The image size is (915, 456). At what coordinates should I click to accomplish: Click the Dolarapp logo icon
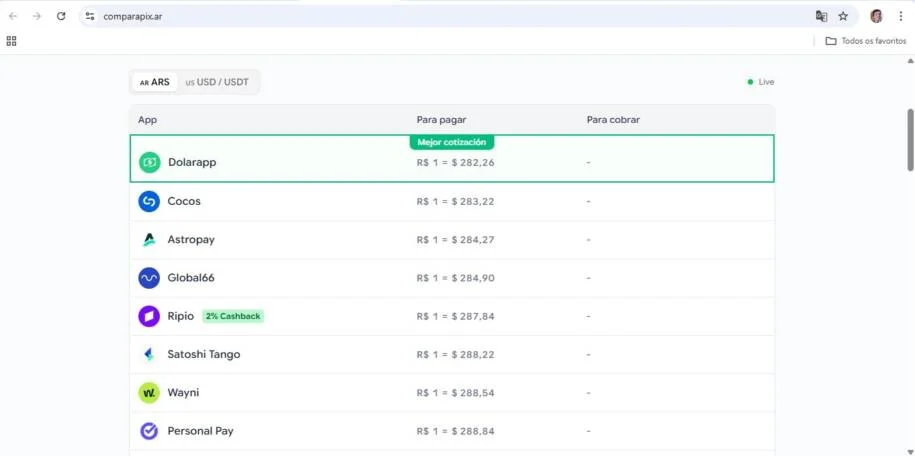point(150,162)
